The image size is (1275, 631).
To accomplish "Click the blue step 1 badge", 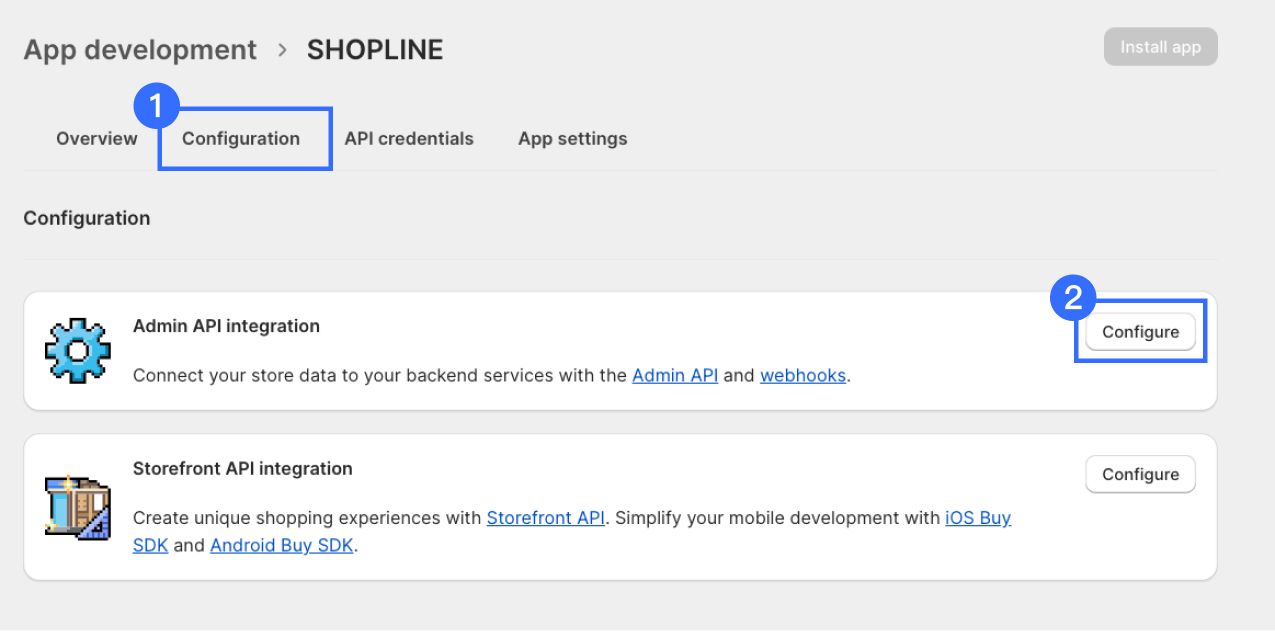I will pos(156,105).
